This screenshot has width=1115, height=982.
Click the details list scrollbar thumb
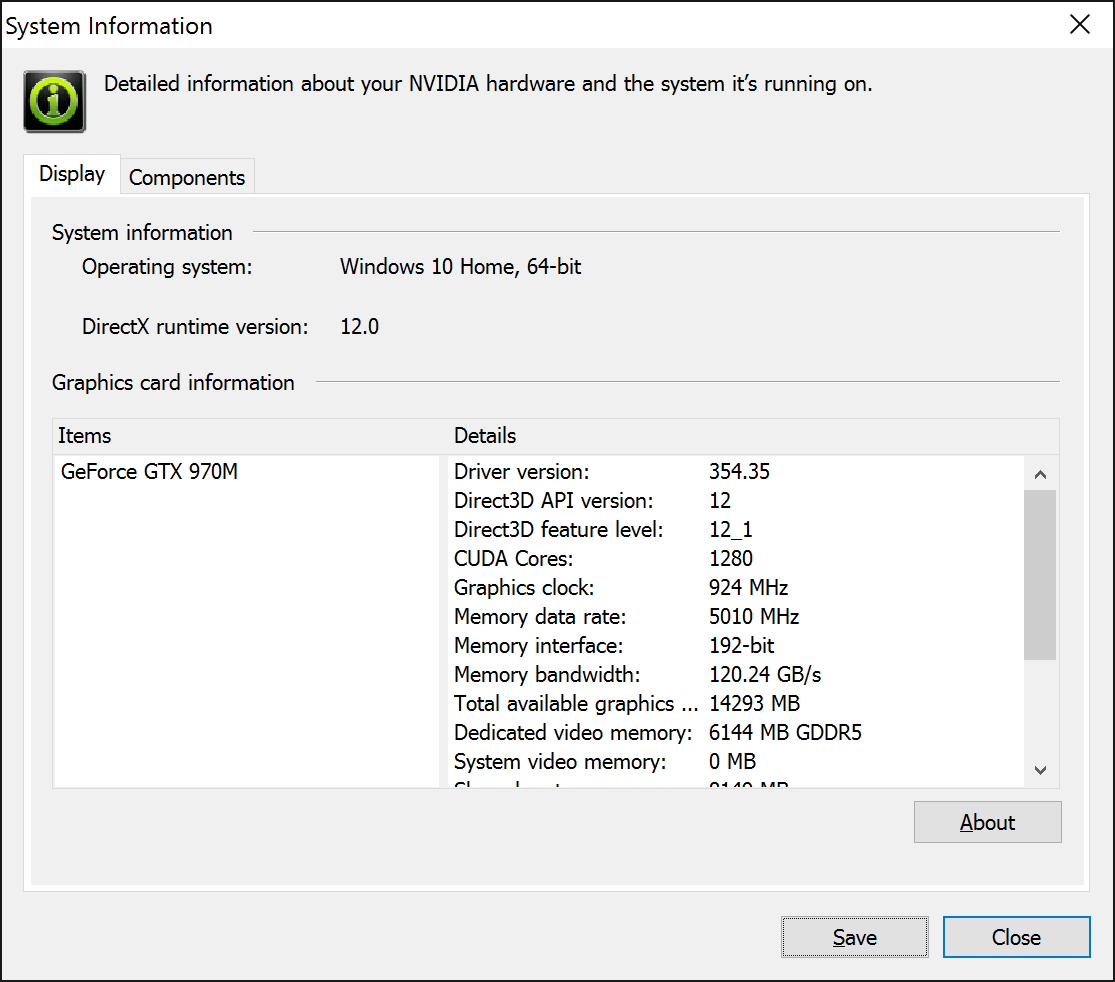click(1040, 575)
